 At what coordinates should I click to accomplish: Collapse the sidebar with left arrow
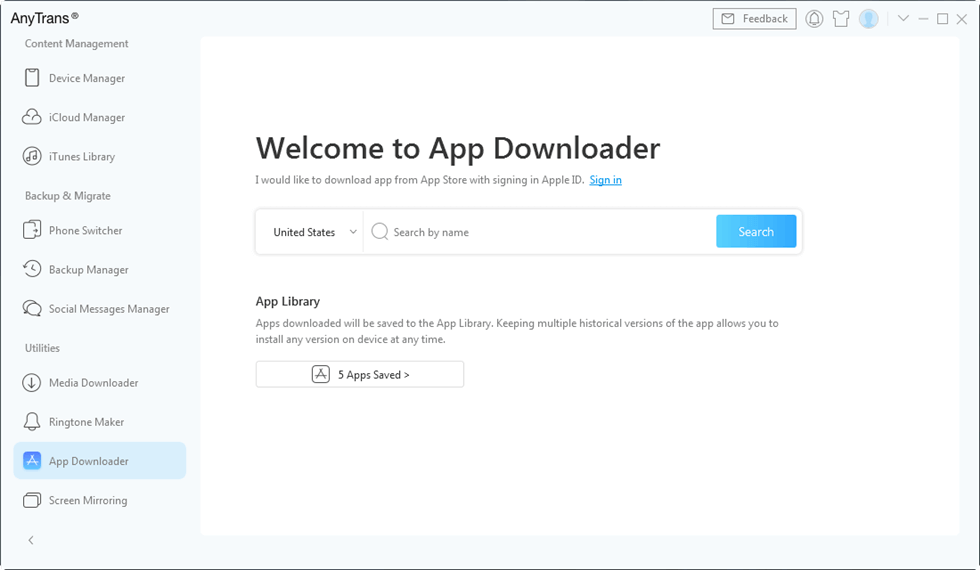[31, 540]
